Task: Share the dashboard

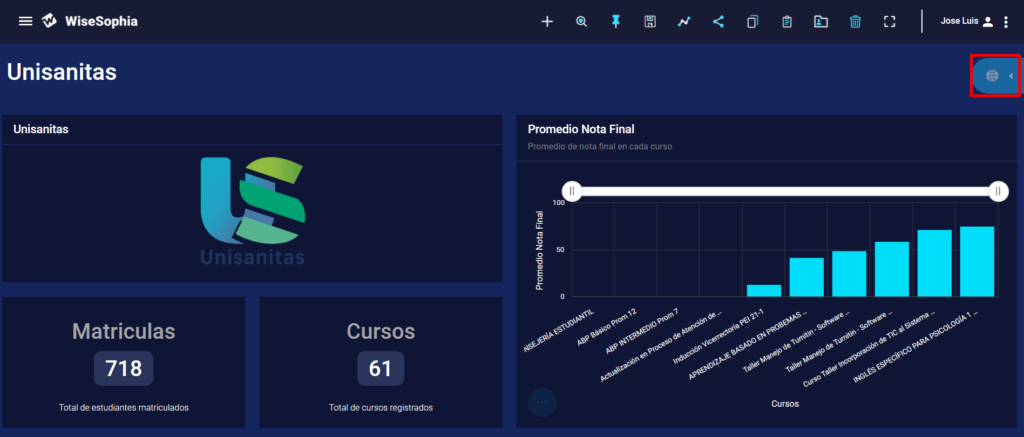Action: [x=718, y=22]
